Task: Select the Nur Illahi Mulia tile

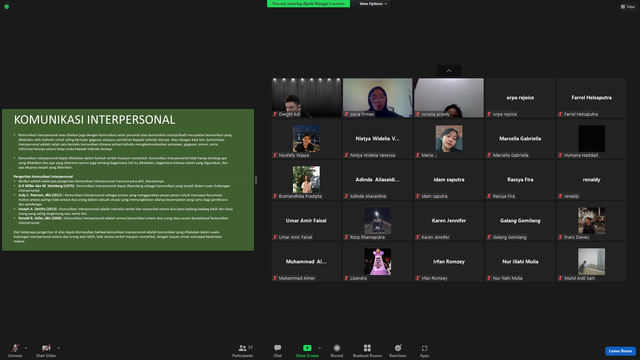Action: [520, 262]
